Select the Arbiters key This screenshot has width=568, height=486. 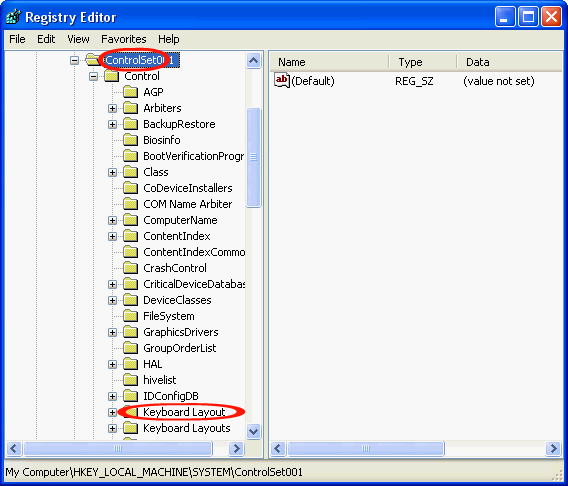[x=162, y=108]
